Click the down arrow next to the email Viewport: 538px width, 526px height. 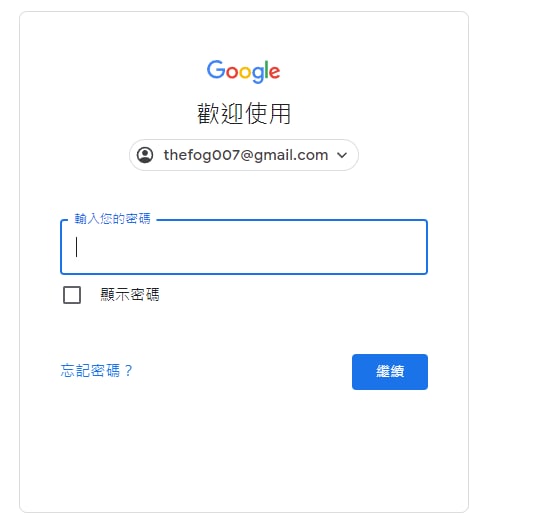click(x=342, y=155)
